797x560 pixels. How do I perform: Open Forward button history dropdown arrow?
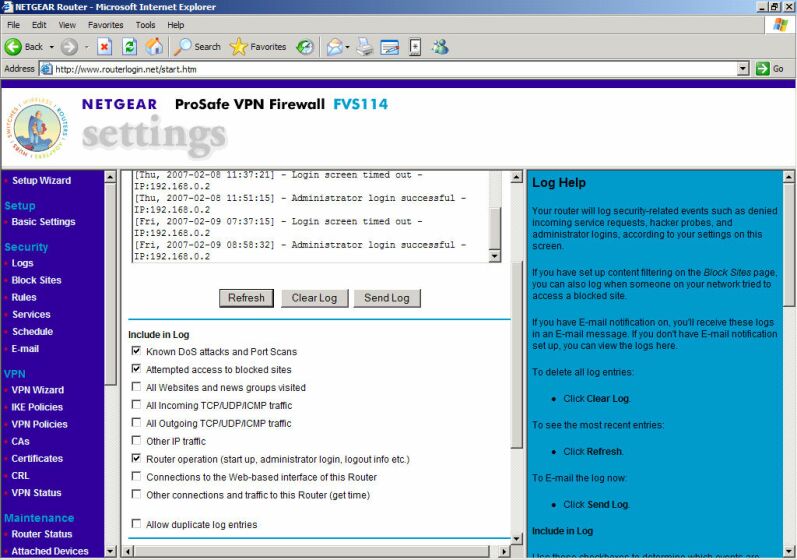tap(86, 47)
